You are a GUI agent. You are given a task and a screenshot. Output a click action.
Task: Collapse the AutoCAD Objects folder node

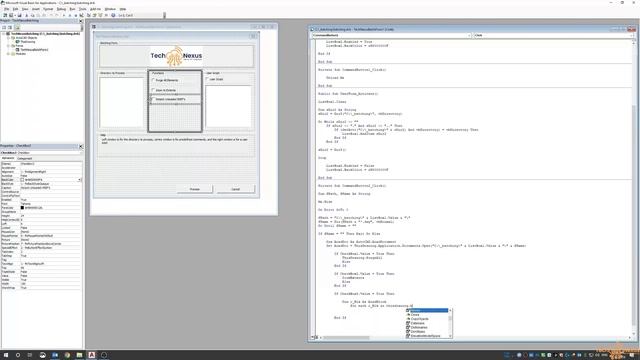point(8,38)
